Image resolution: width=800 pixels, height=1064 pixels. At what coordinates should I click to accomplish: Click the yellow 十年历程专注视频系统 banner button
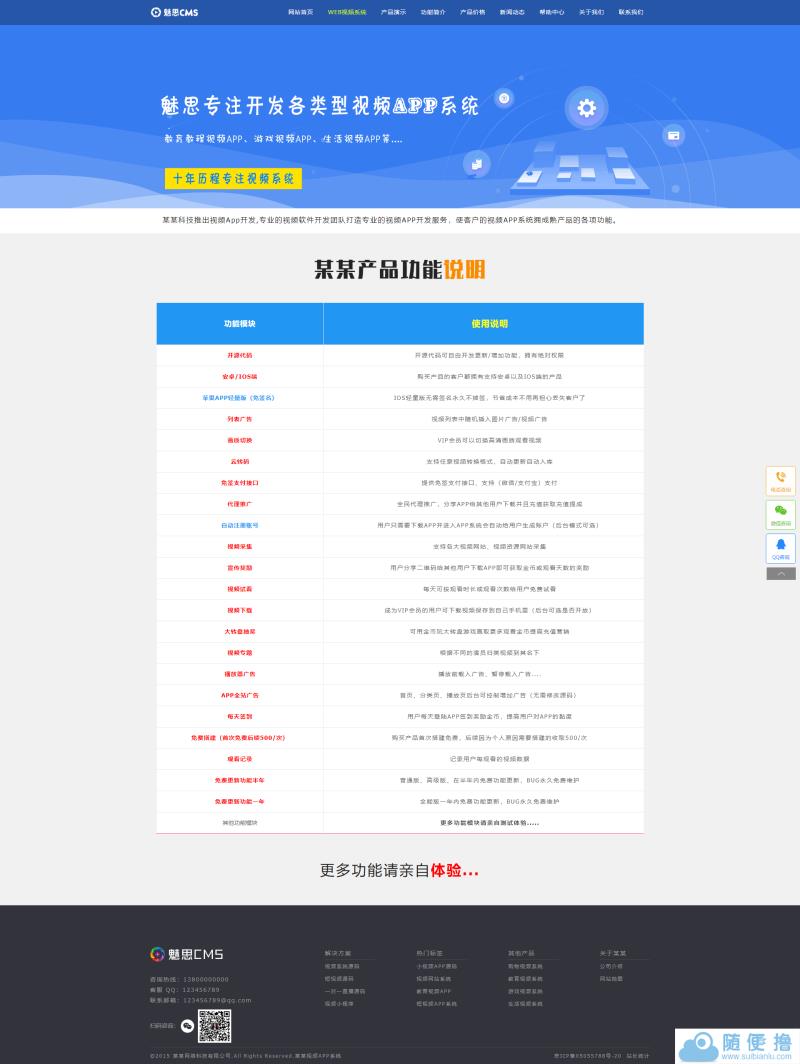click(233, 179)
